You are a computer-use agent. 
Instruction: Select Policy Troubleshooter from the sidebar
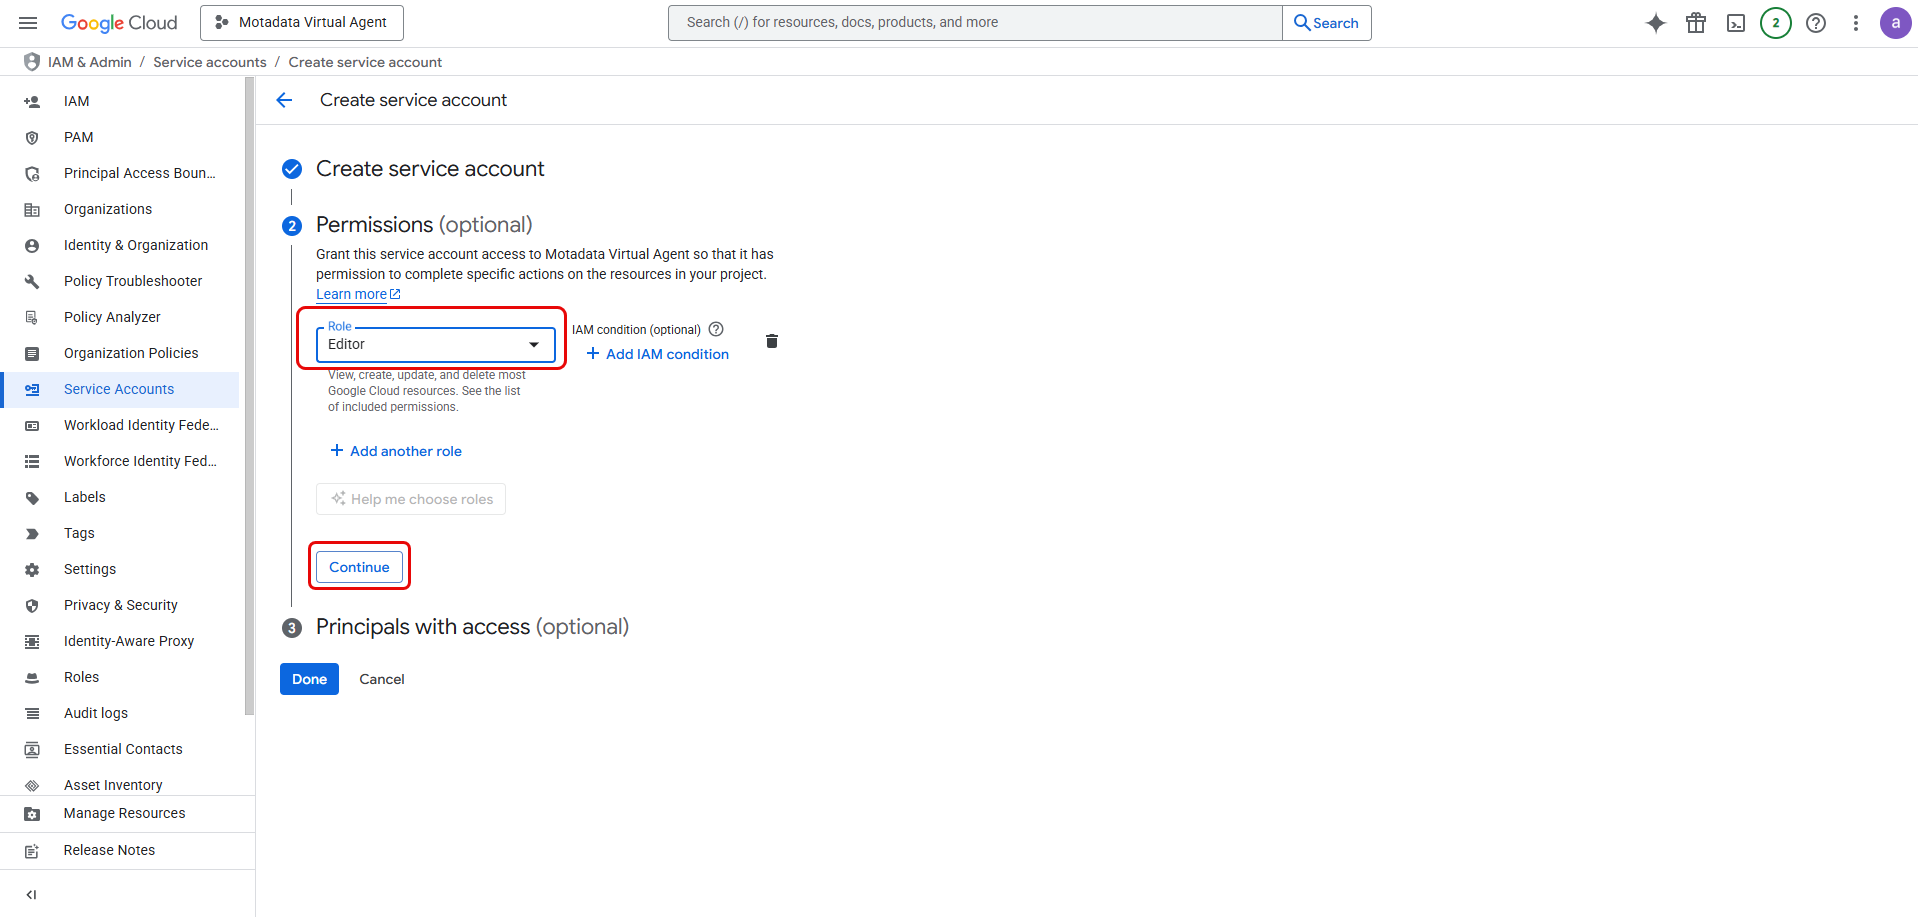(132, 281)
